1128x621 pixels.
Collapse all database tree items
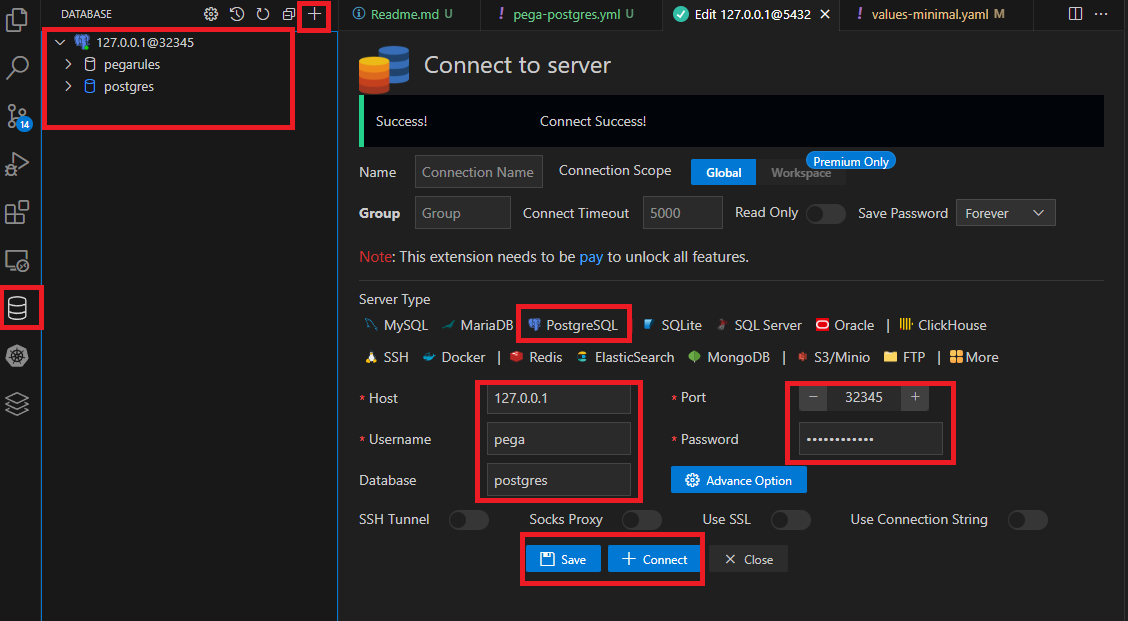(288, 14)
